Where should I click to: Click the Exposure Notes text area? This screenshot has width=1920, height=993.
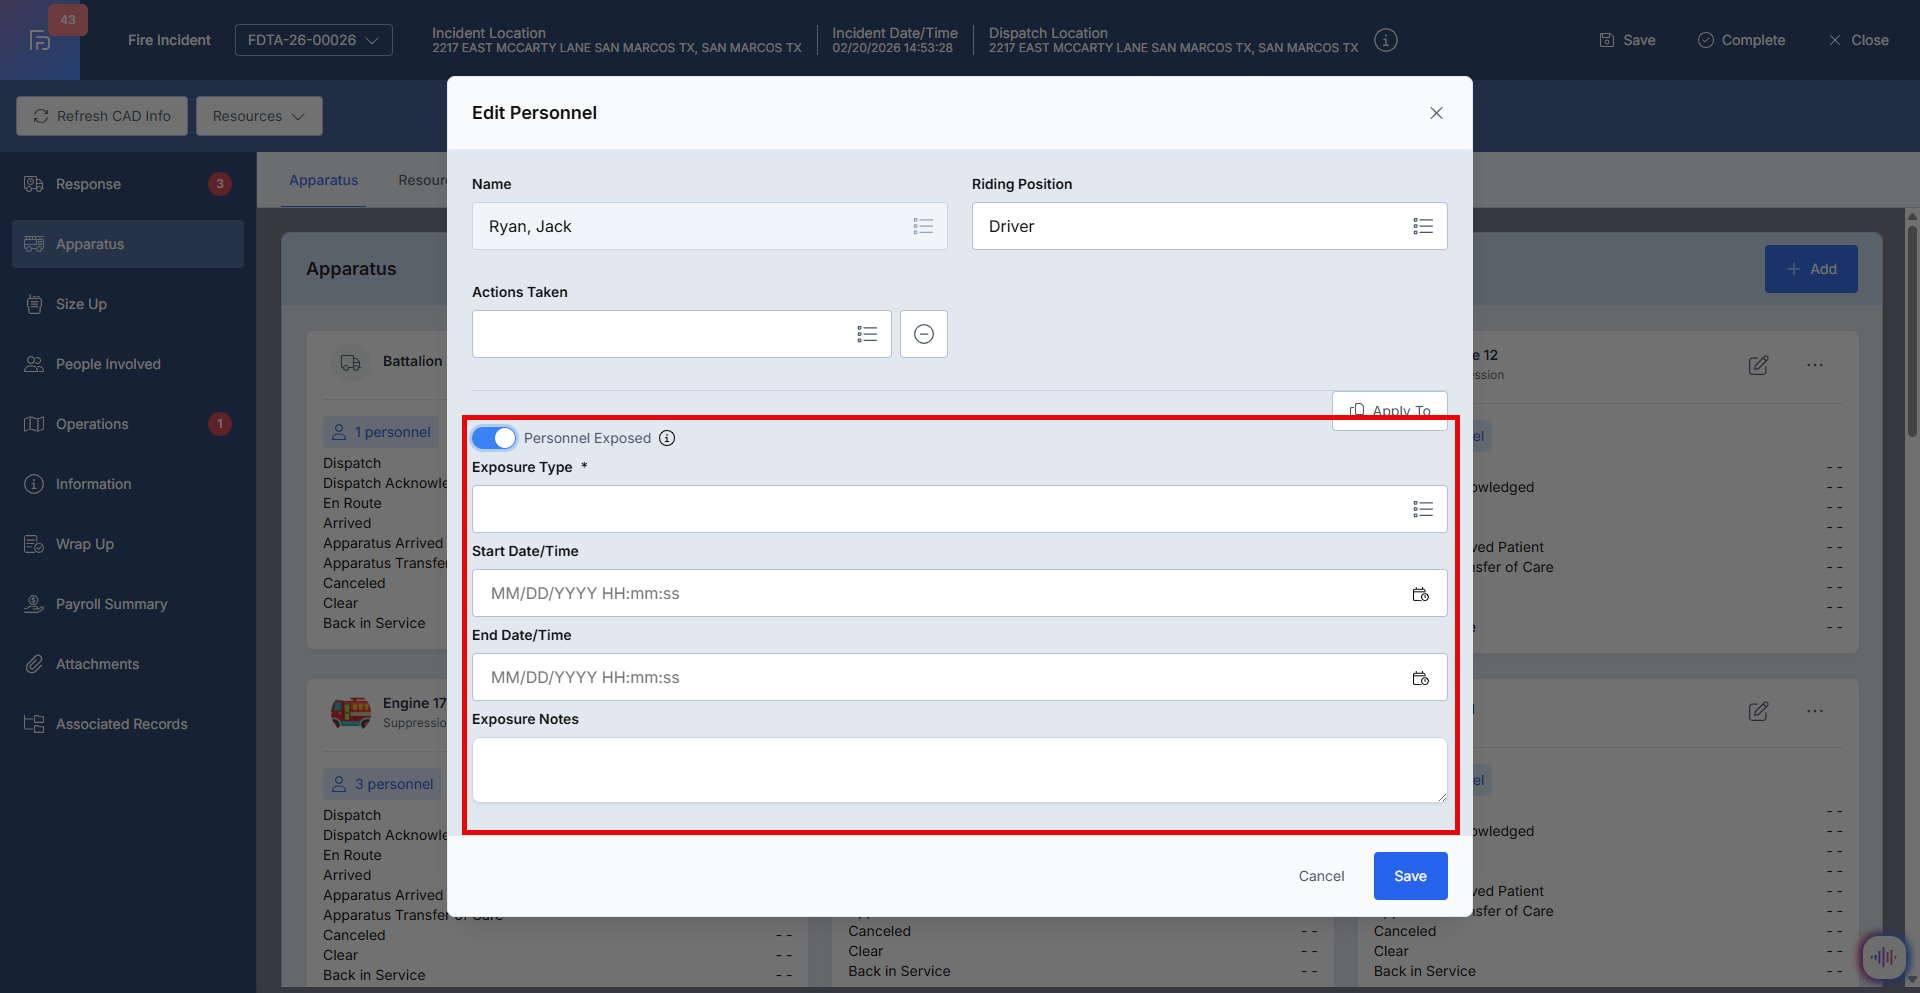[x=958, y=770]
